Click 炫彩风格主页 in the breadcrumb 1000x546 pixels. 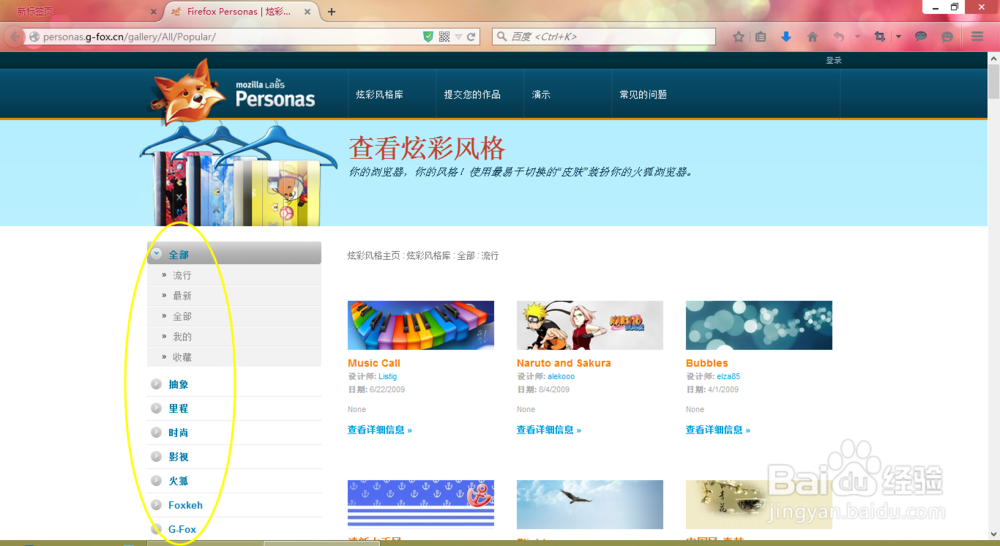(x=374, y=256)
